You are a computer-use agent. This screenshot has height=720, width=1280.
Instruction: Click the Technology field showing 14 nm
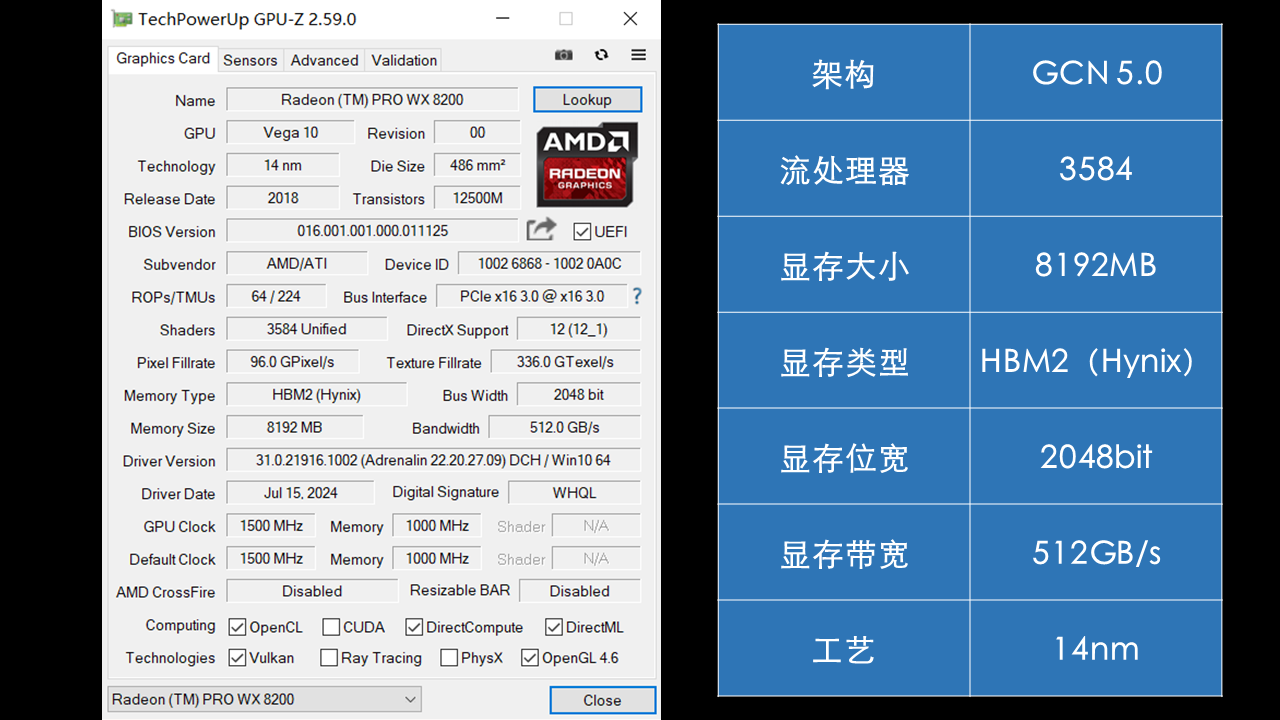283,165
